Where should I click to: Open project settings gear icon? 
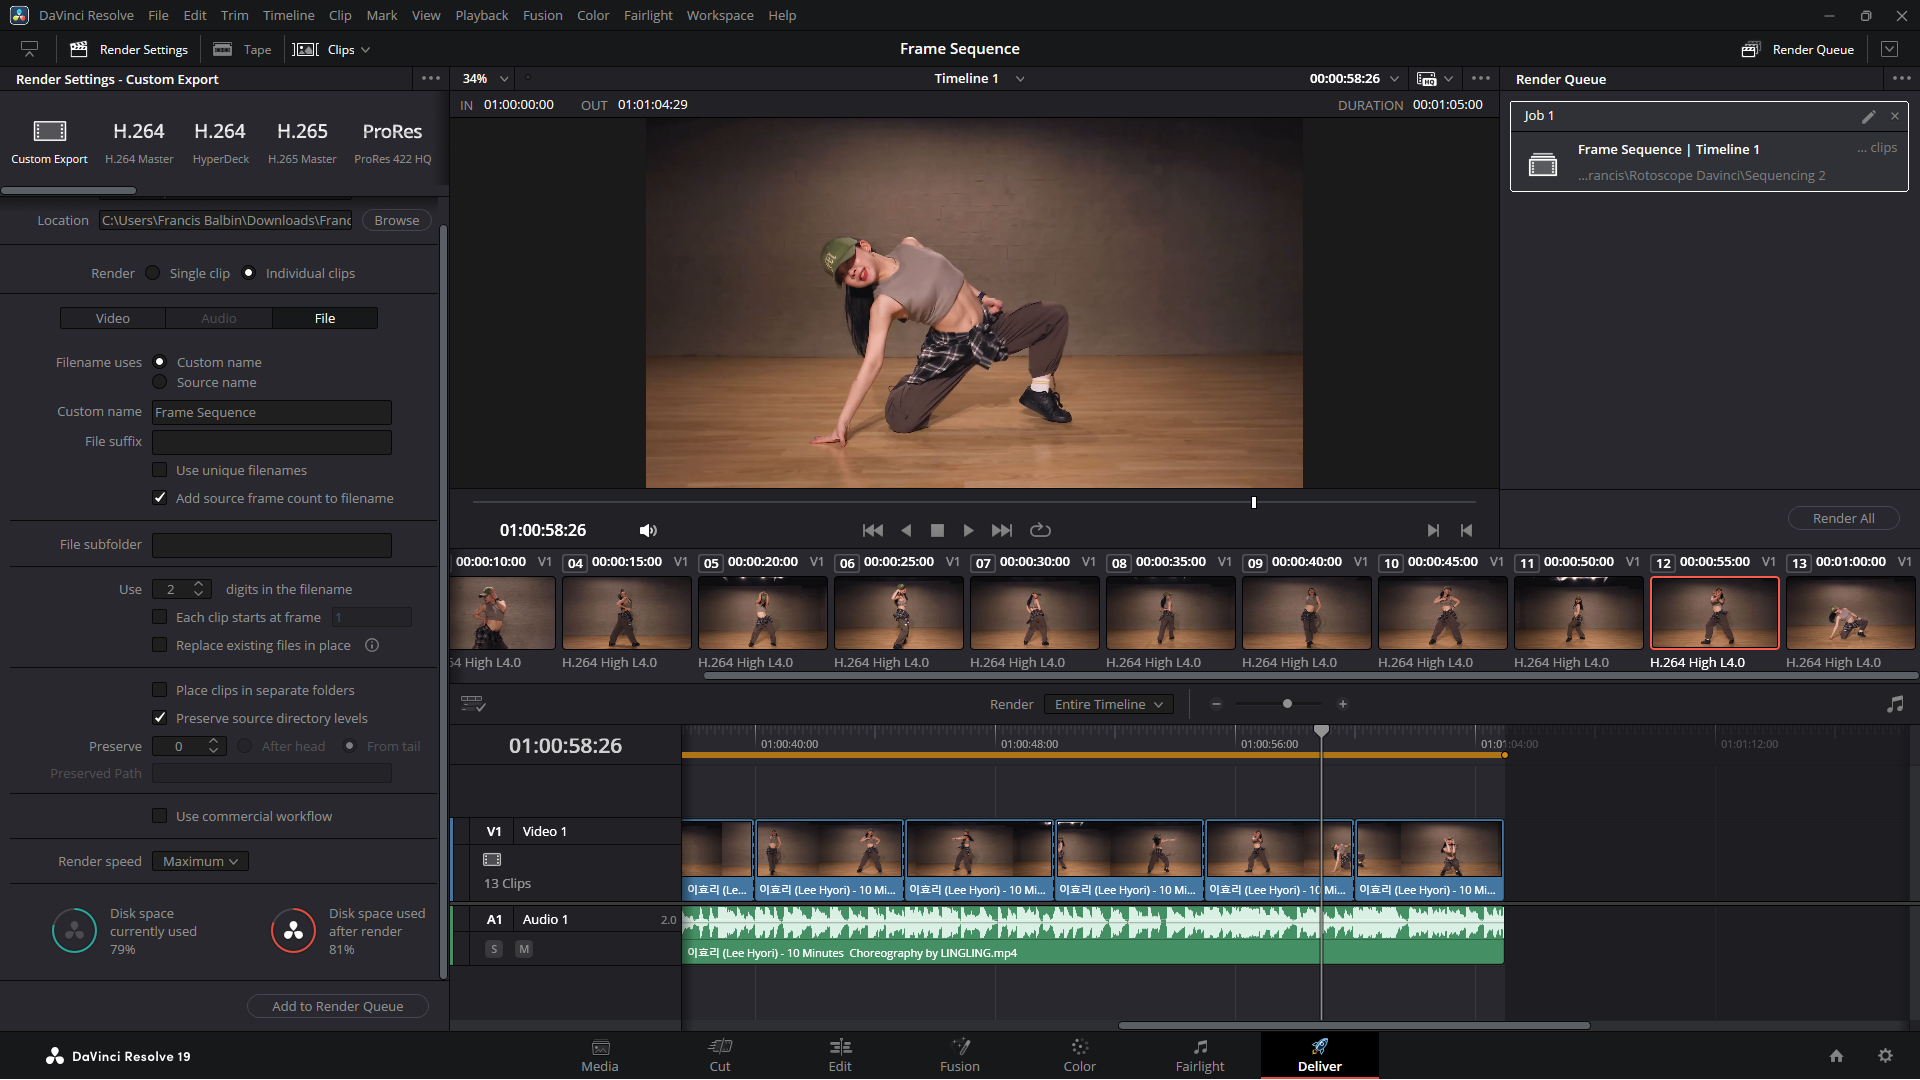(1885, 1056)
